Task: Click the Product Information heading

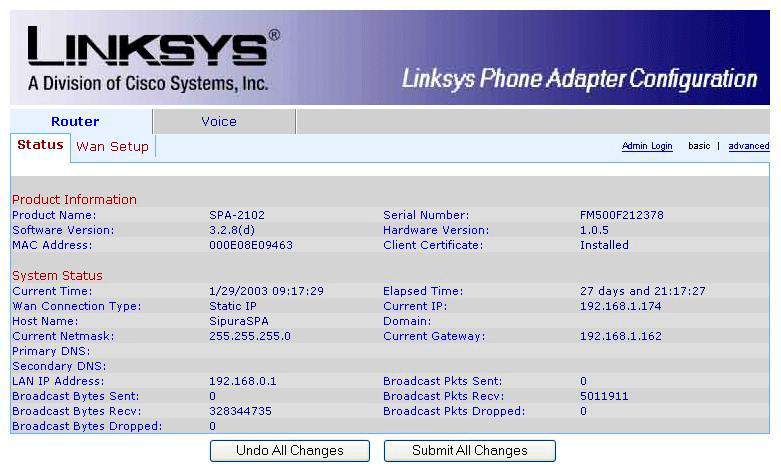Action: point(74,200)
